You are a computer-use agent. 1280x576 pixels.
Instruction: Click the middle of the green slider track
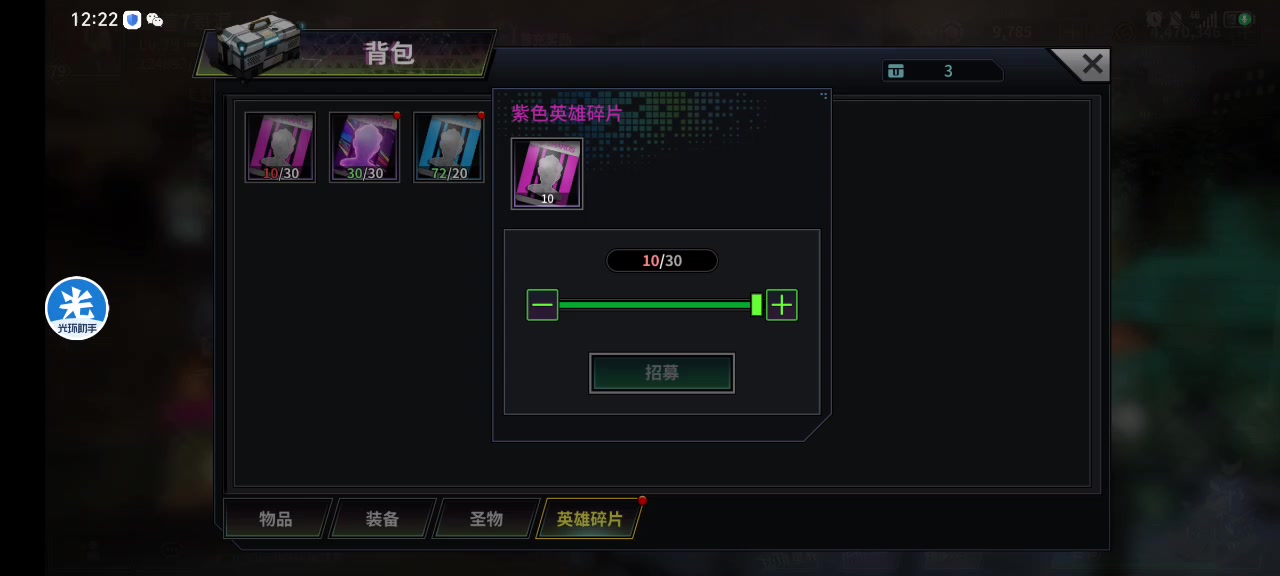pos(655,304)
